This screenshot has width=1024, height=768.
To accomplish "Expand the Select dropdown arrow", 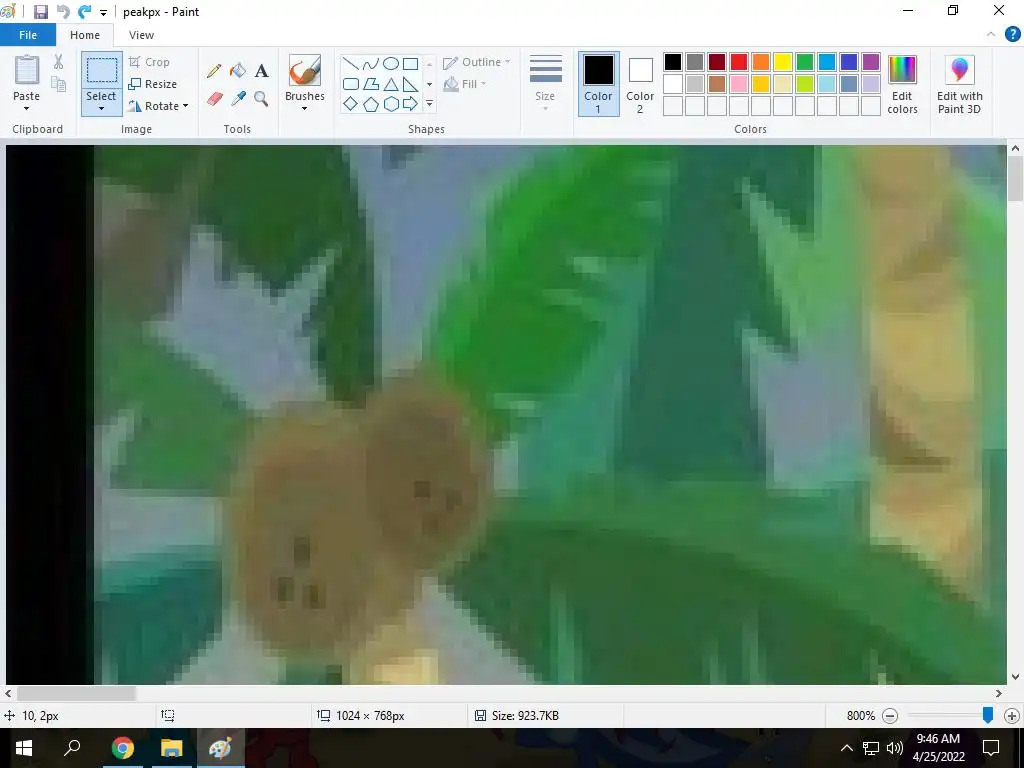I will click(101, 109).
